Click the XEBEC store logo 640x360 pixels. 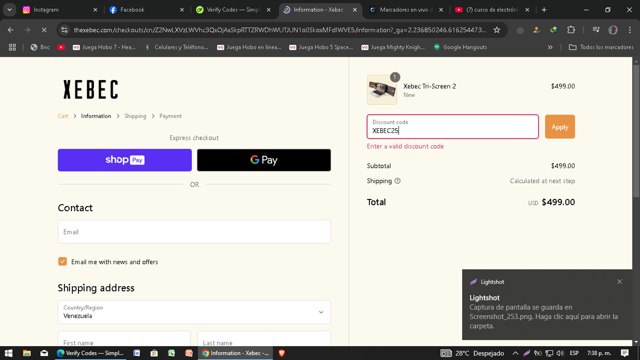tap(91, 89)
